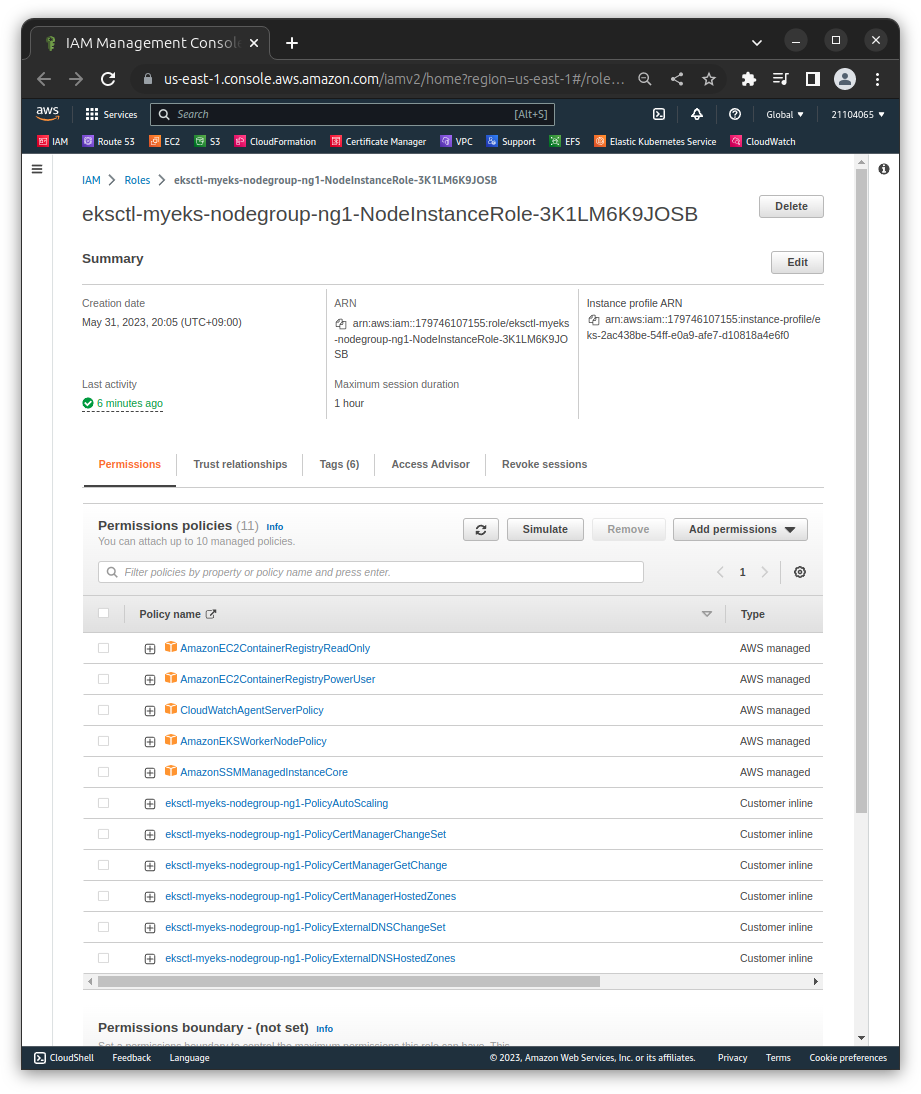921x1094 pixels.
Task: Check AmazonSSMManagedInstanceCore checkbox
Action: click(x=104, y=772)
